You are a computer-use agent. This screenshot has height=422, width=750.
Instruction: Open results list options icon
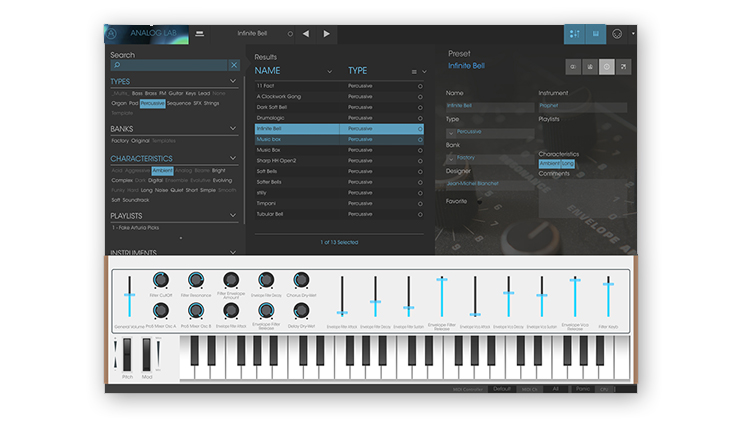coord(414,72)
